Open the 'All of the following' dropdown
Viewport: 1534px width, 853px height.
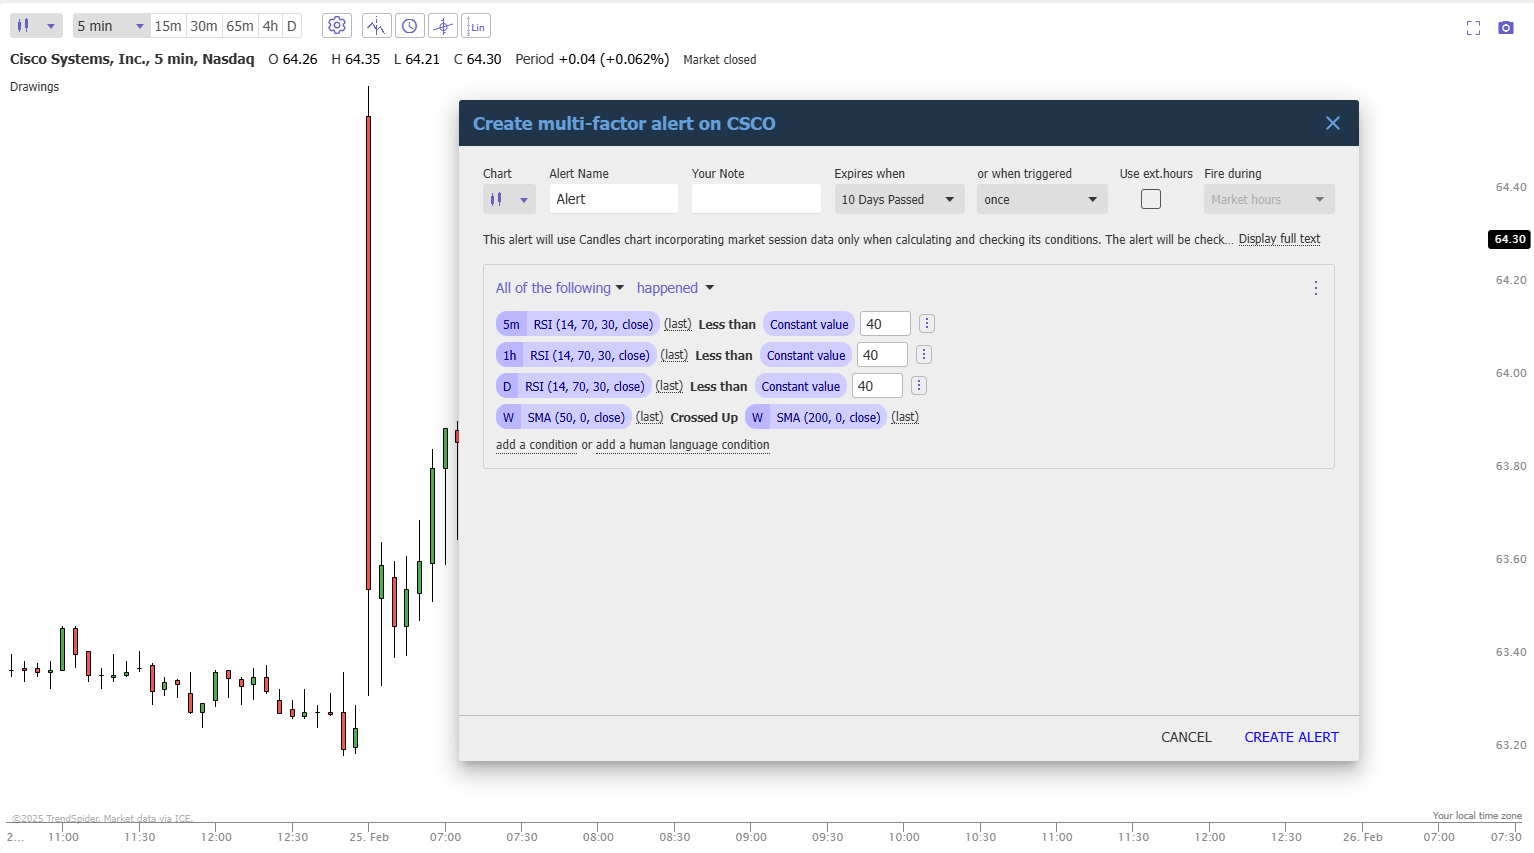point(560,288)
